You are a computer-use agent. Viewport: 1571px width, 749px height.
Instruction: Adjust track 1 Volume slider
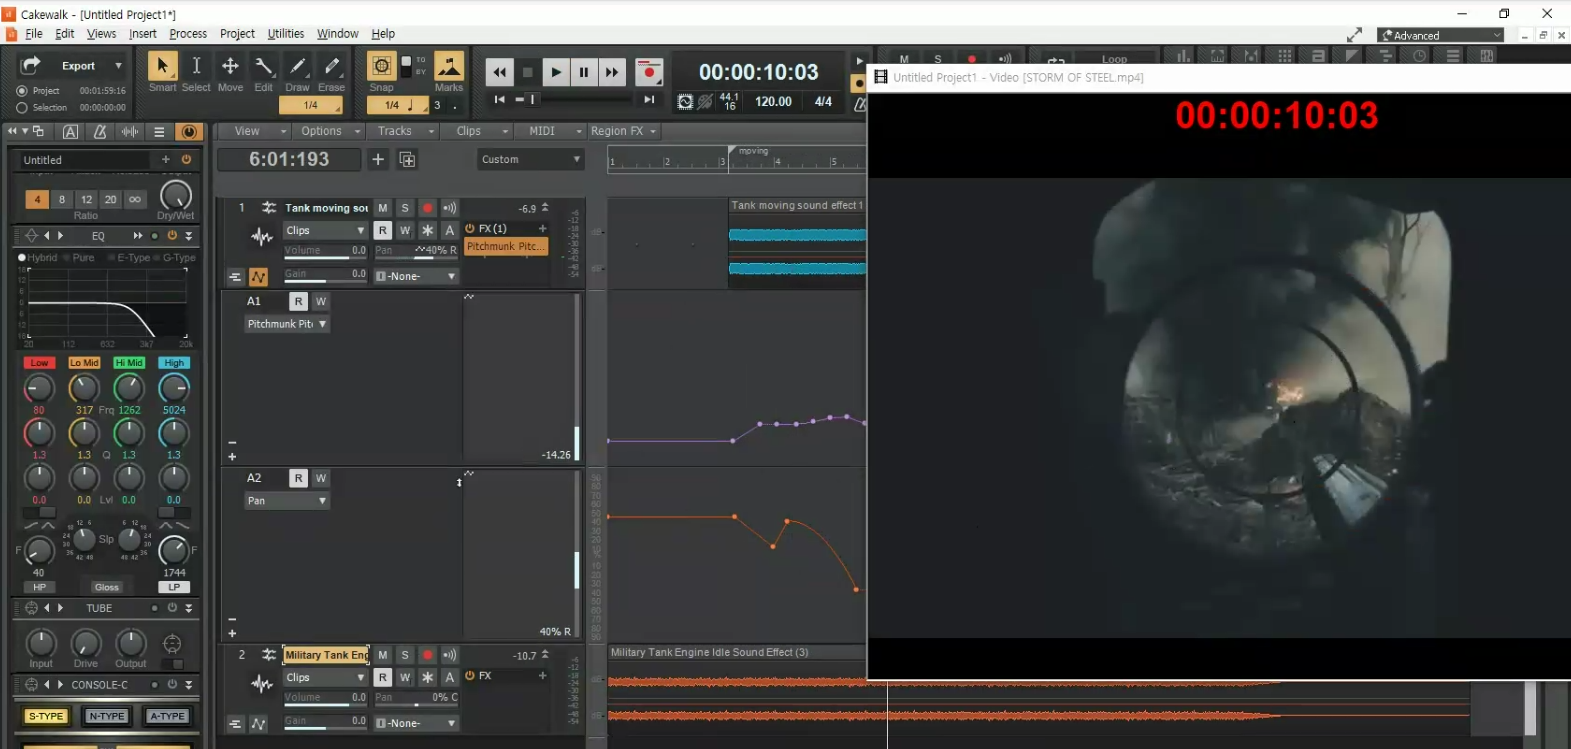(x=326, y=252)
